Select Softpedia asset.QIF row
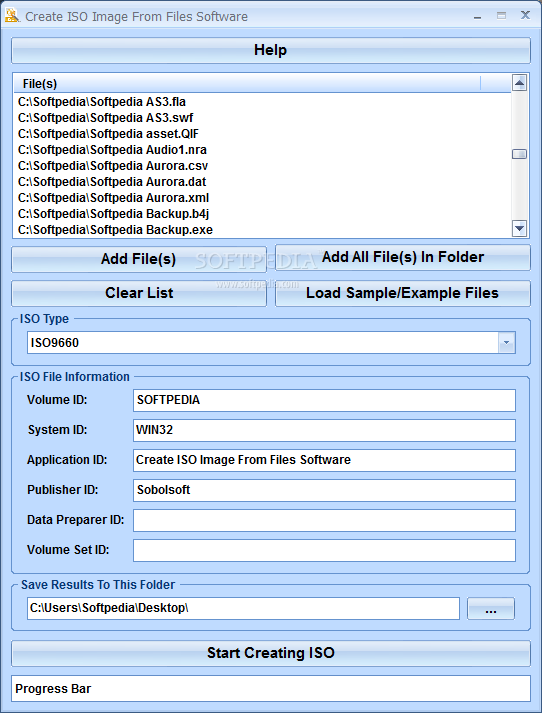 click(x=263, y=134)
